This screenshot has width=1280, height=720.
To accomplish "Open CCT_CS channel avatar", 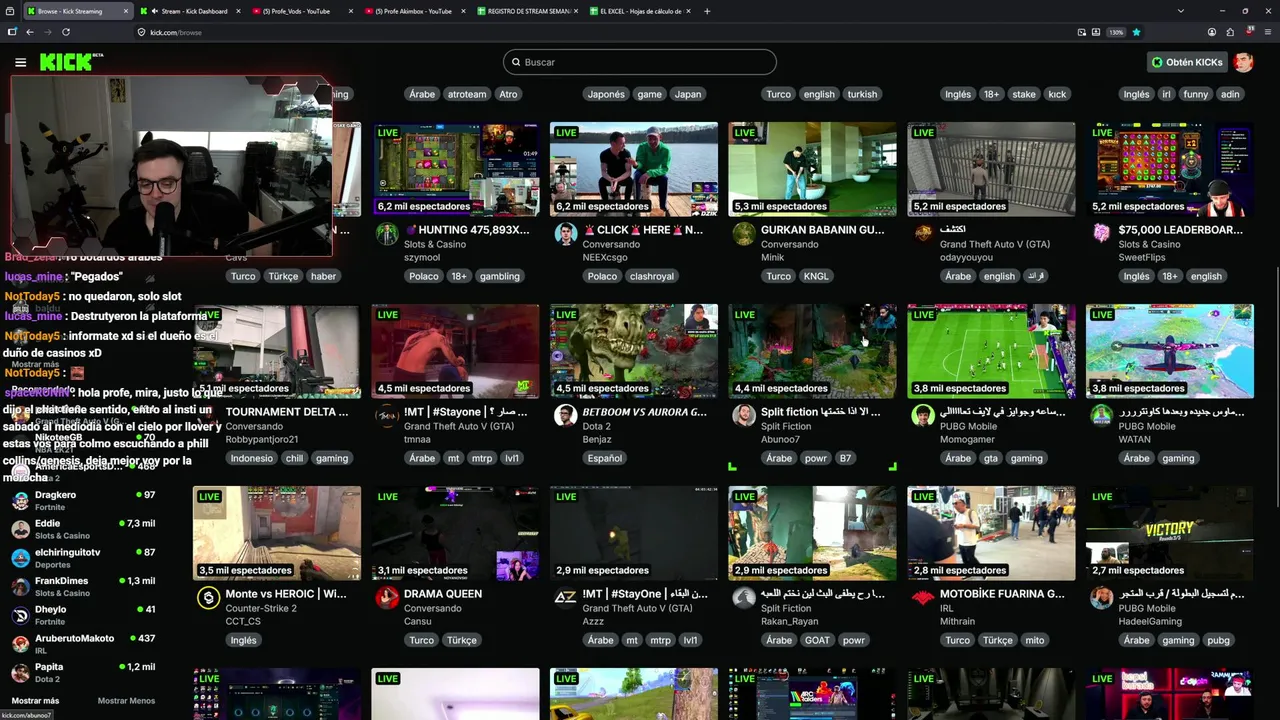I will (x=208, y=598).
